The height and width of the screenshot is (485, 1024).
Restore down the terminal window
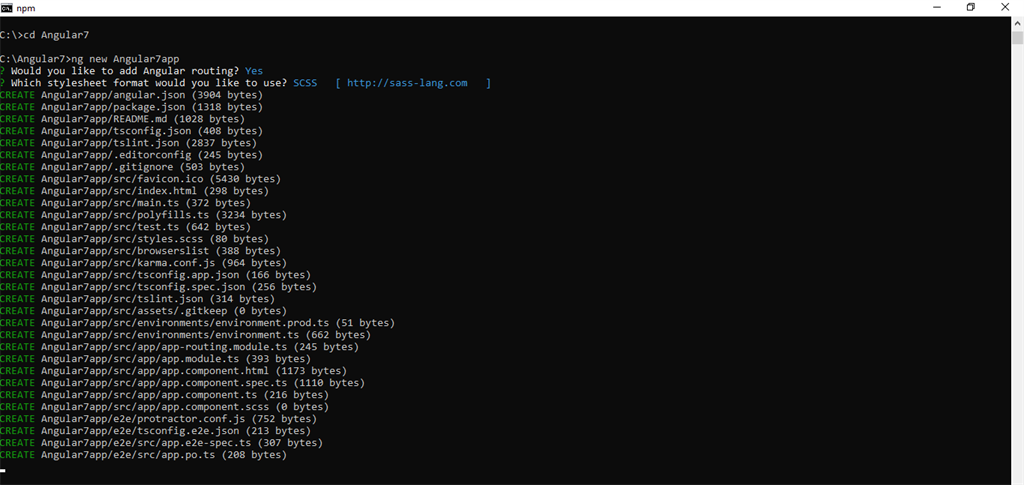click(971, 7)
